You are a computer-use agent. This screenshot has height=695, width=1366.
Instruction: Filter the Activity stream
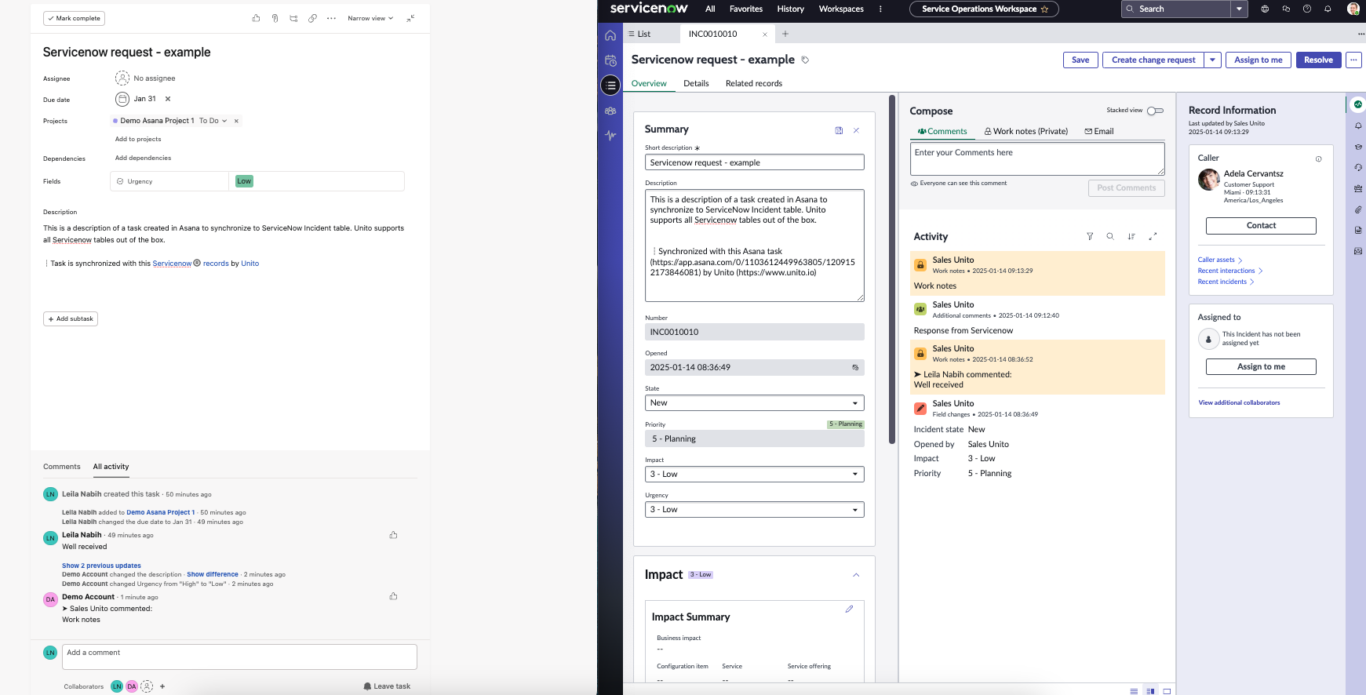click(x=1090, y=237)
